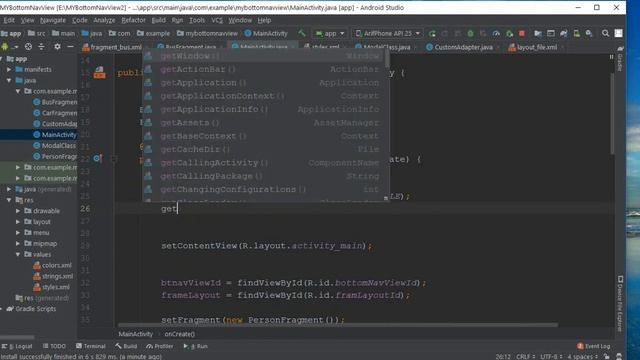Click the fold toggle beside line 22
Image resolution: width=640 pixels, height=360 pixels.
(115, 158)
